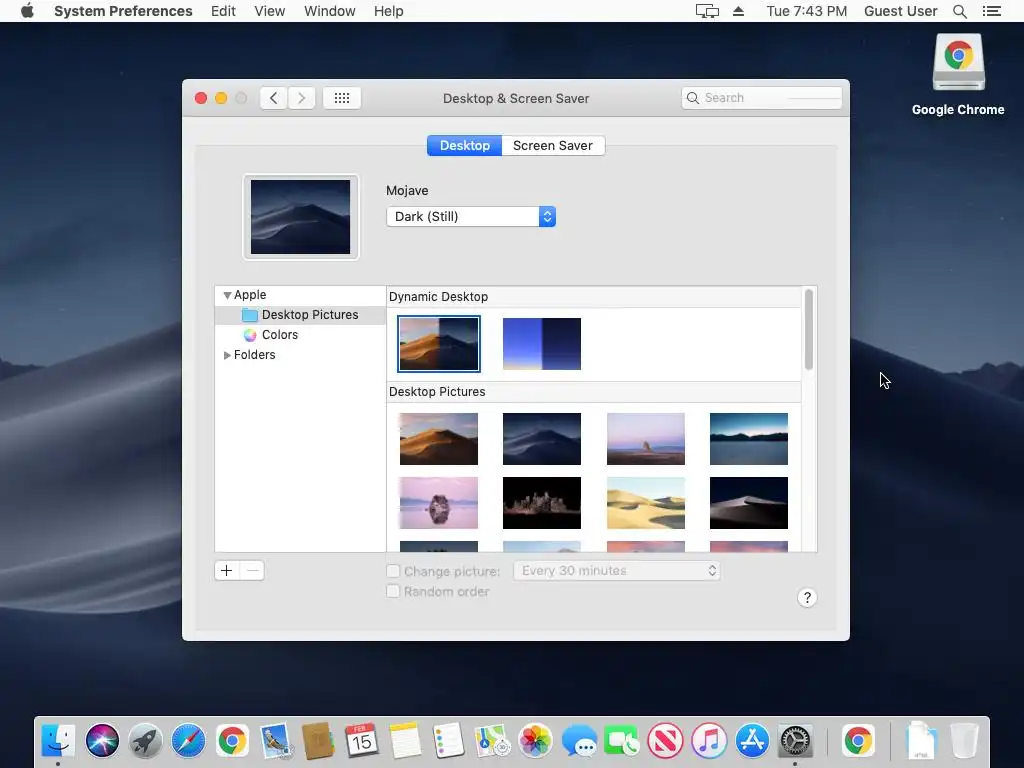Open Chrome in Dock beside Safari
Viewport: 1024px width, 768px height.
pyautogui.click(x=232, y=741)
